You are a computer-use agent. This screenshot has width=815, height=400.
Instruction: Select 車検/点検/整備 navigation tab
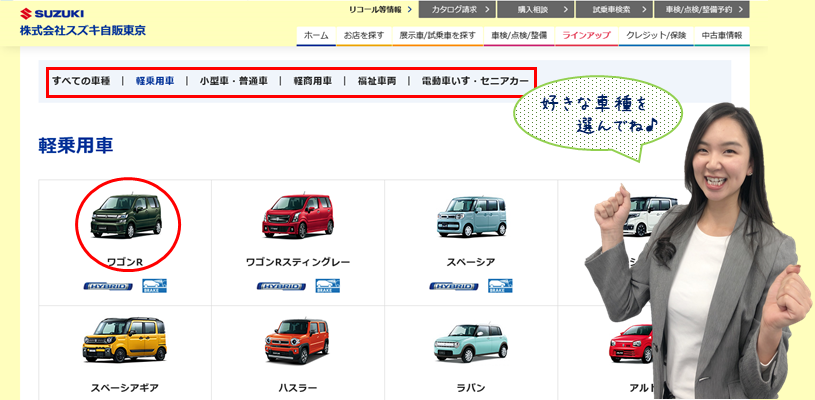(x=519, y=36)
